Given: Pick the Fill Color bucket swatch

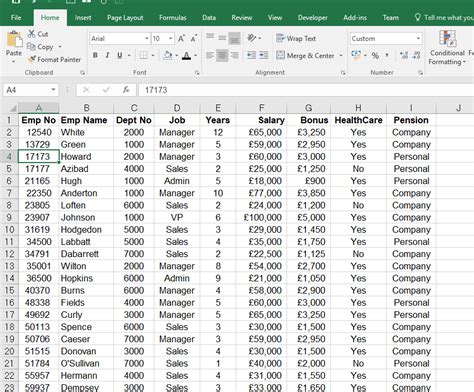Looking at the screenshot, I should (x=168, y=55).
